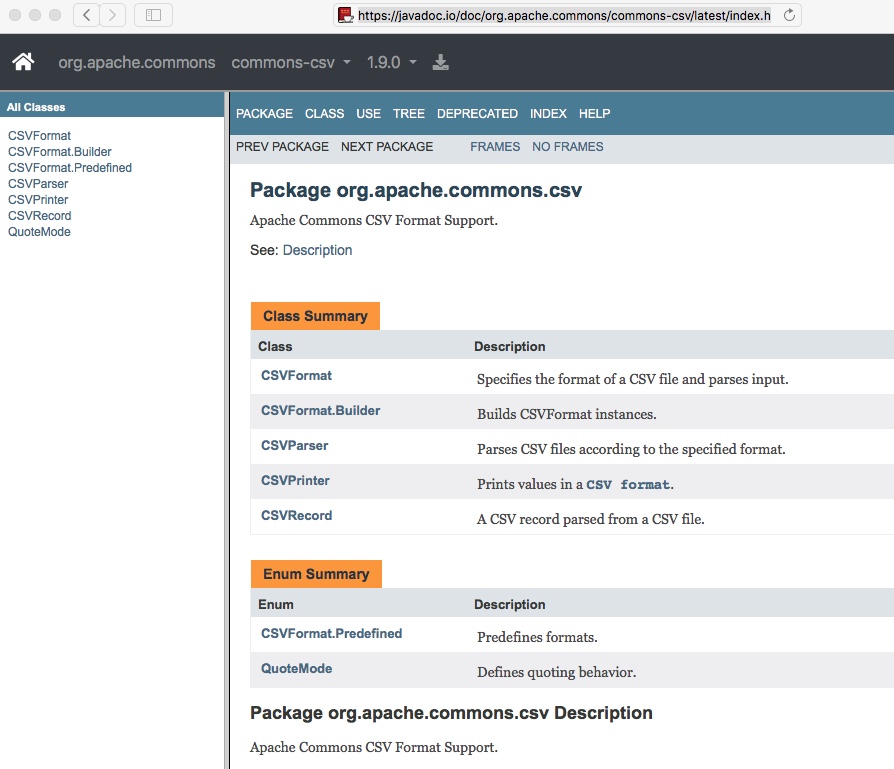Viewport: 894px width, 769px height.
Task: Open CSVRecord in All Classes list
Action: click(40, 215)
